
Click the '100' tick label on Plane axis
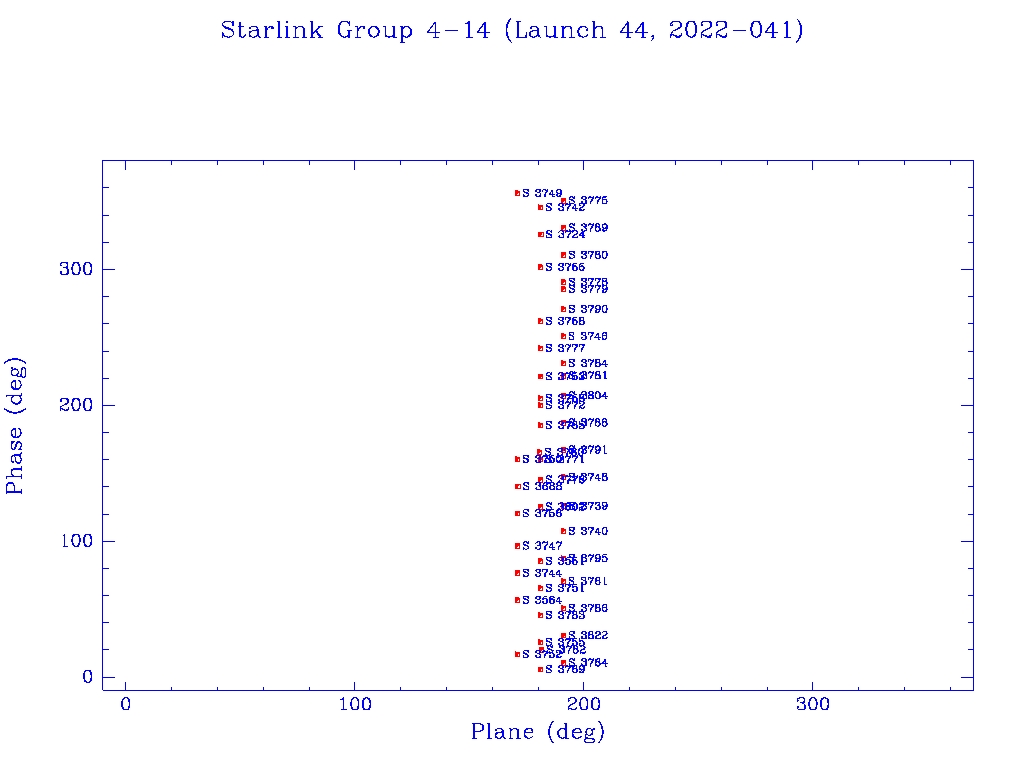point(355,704)
